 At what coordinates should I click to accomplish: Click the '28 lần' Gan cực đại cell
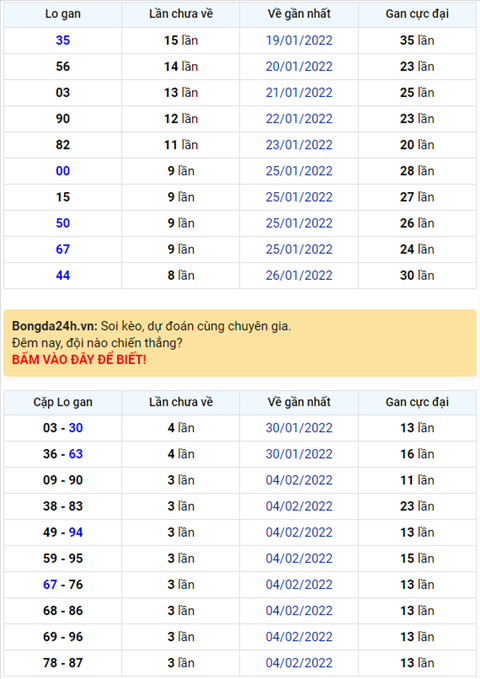click(x=417, y=171)
